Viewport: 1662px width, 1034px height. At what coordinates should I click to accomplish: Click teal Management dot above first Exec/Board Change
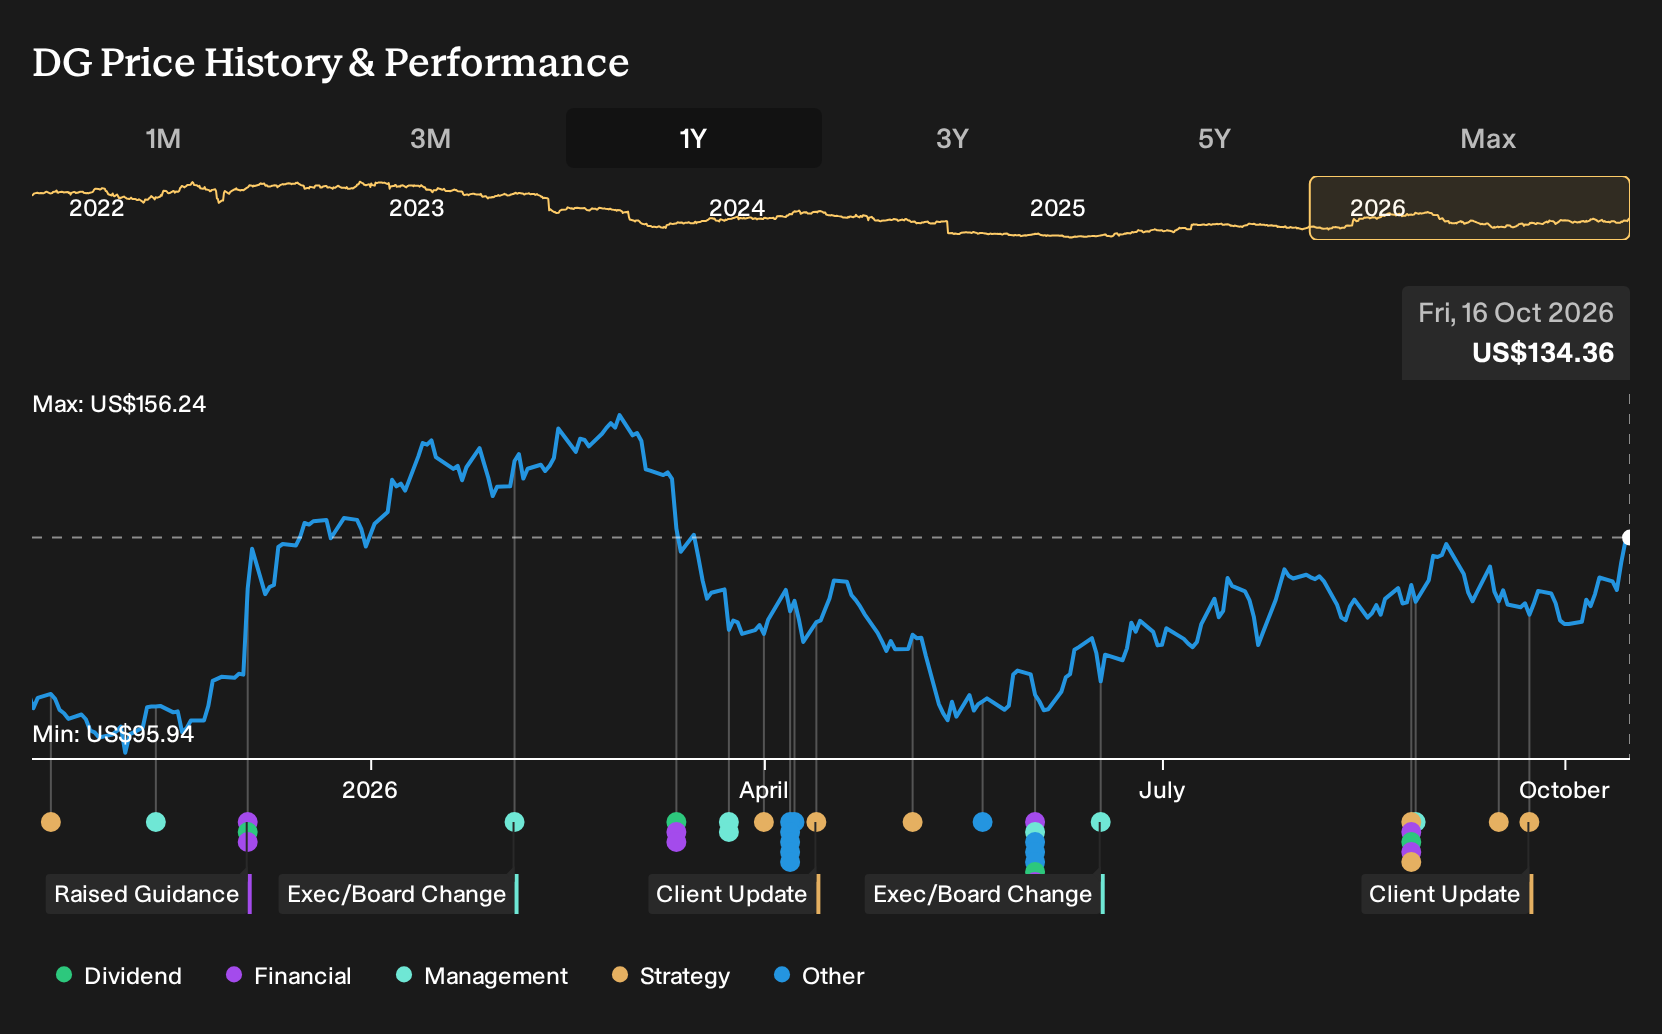(x=514, y=822)
